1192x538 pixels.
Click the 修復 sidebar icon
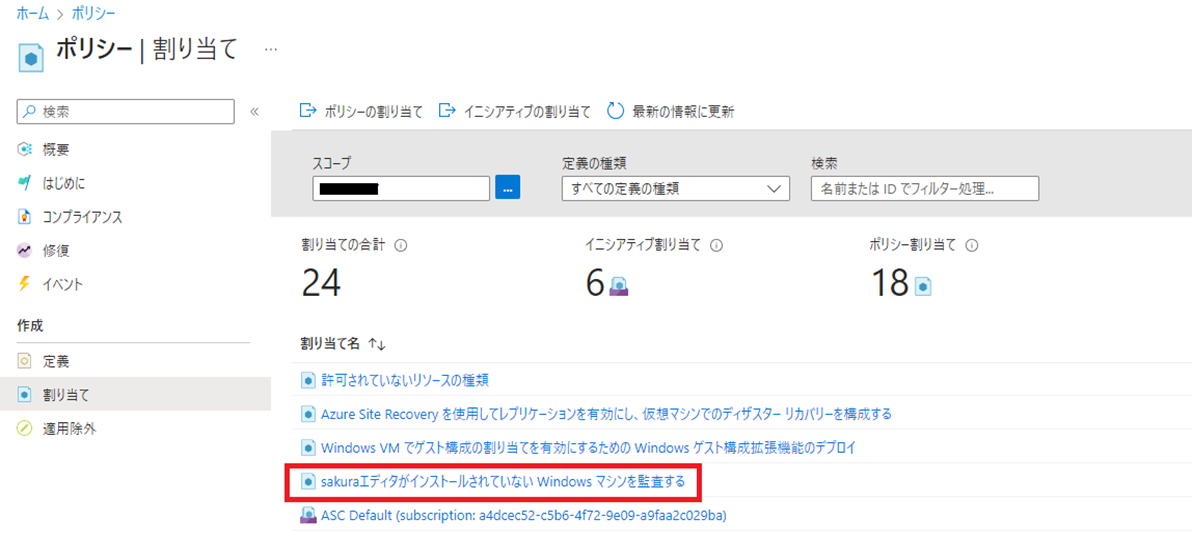(24, 250)
